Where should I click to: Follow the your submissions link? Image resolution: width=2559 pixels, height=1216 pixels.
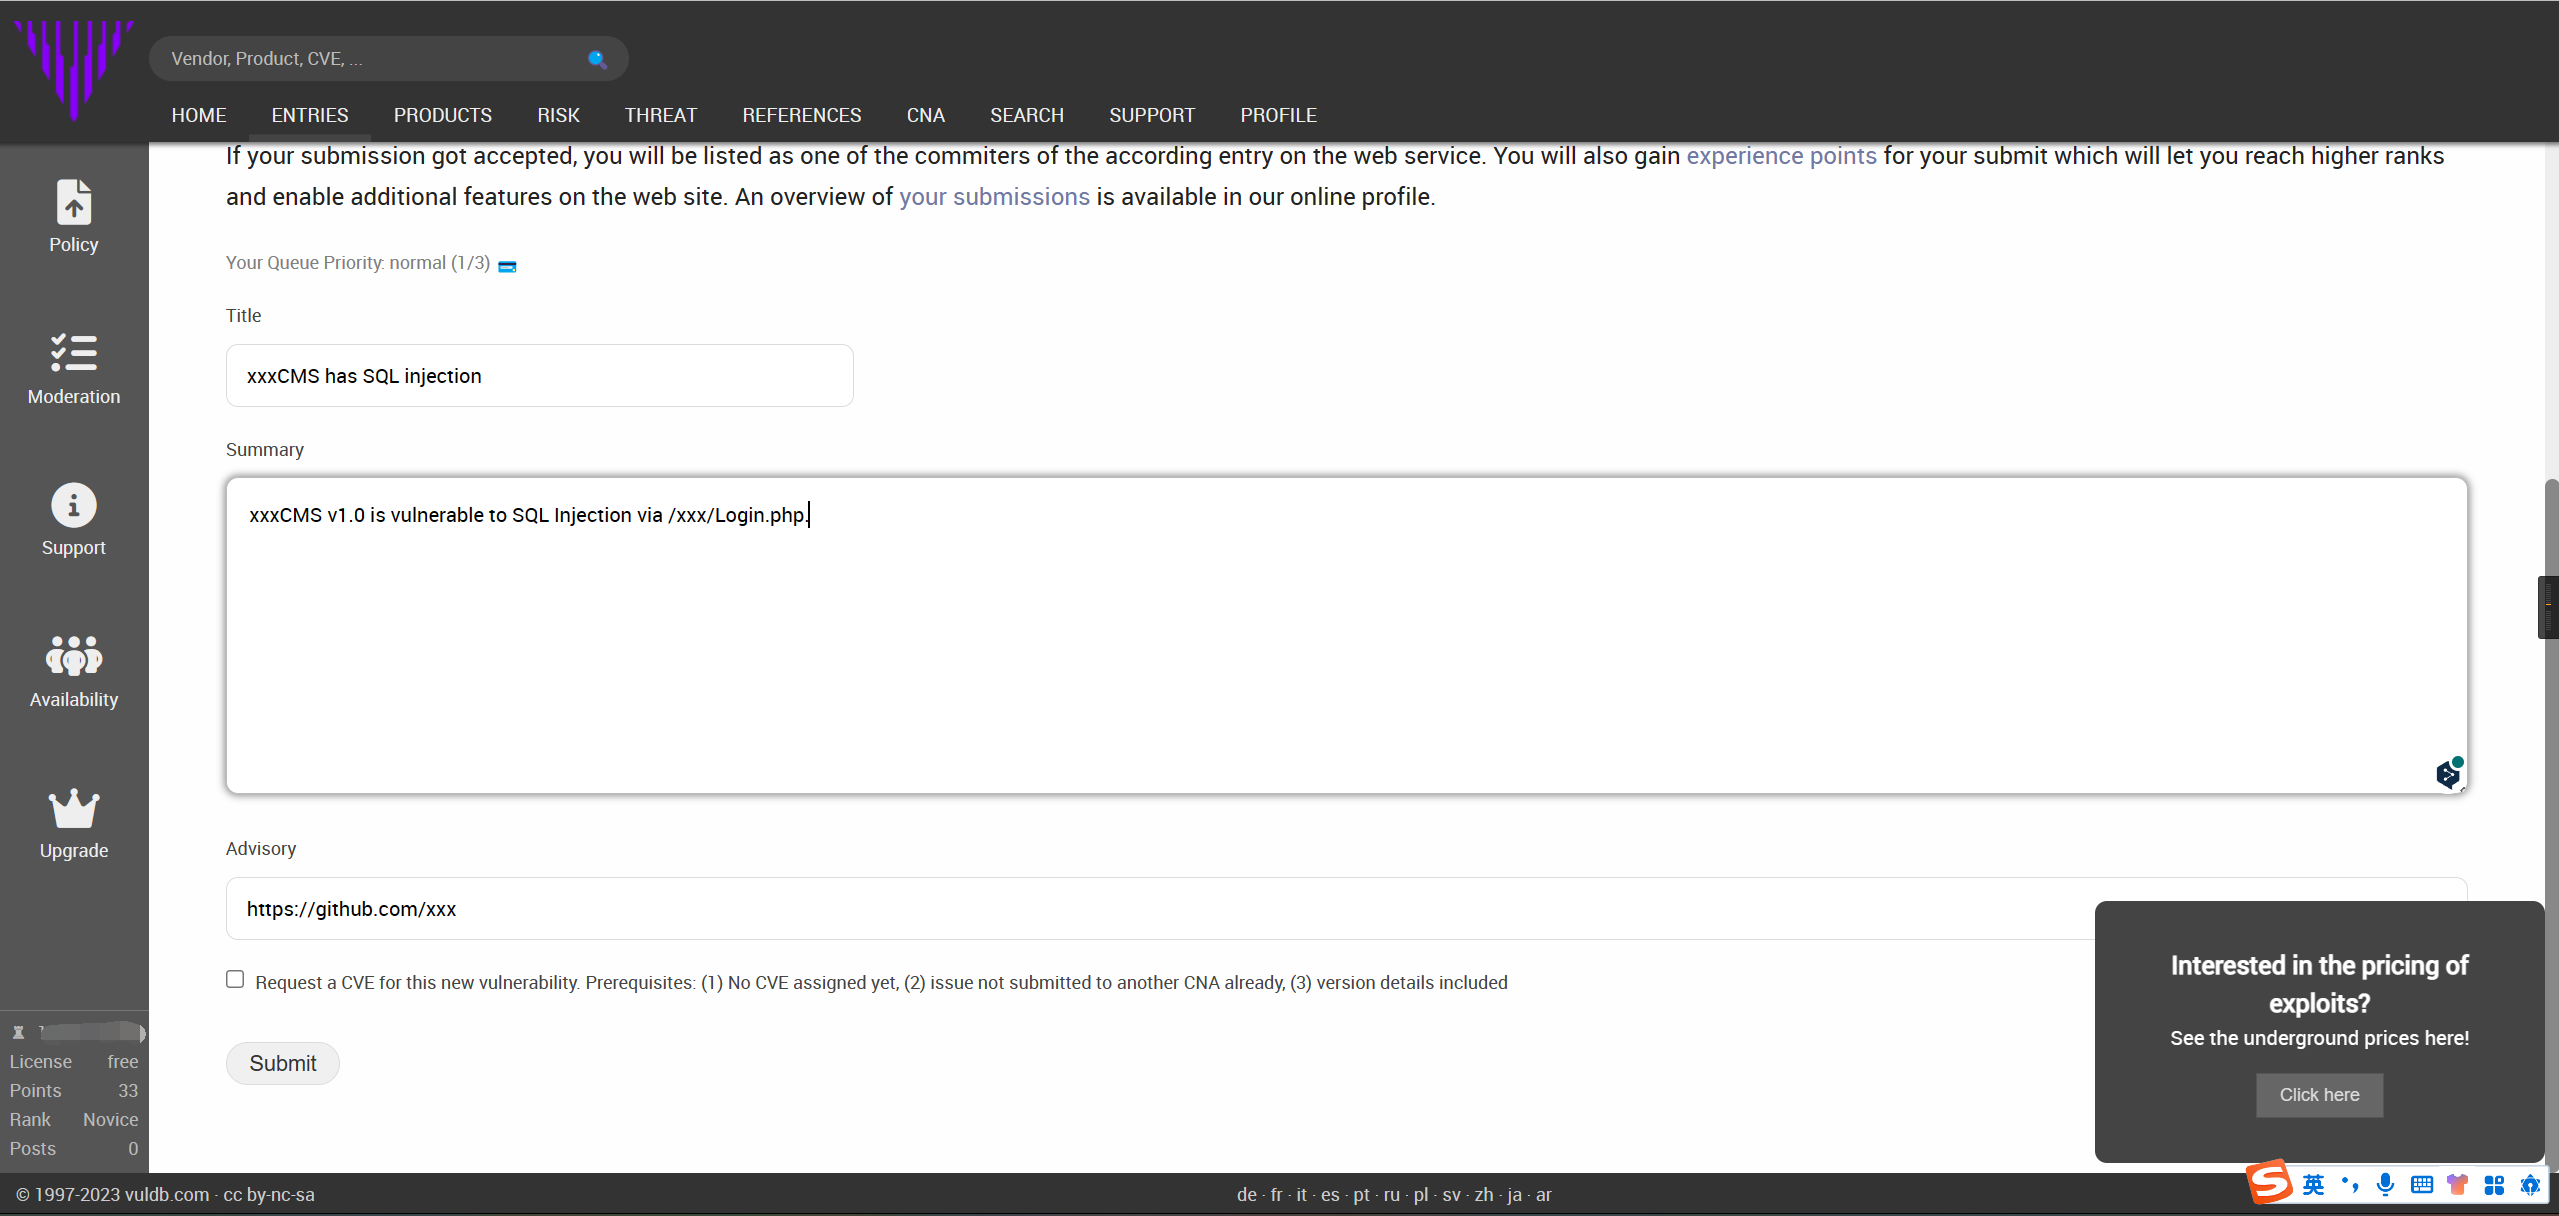[994, 197]
